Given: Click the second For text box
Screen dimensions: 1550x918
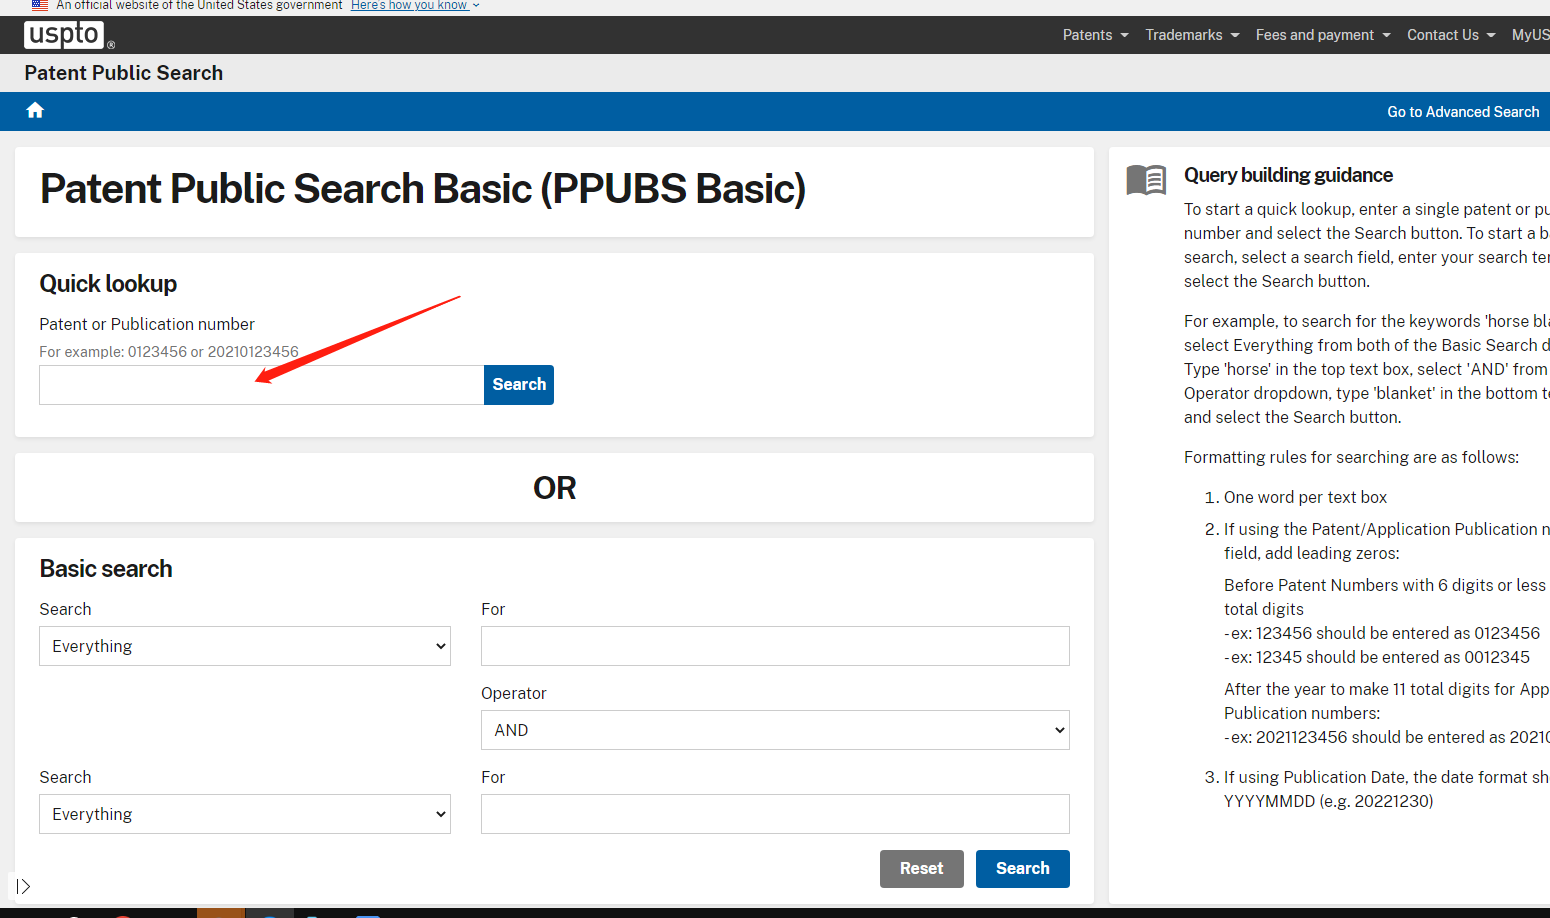Looking at the screenshot, I should [775, 814].
